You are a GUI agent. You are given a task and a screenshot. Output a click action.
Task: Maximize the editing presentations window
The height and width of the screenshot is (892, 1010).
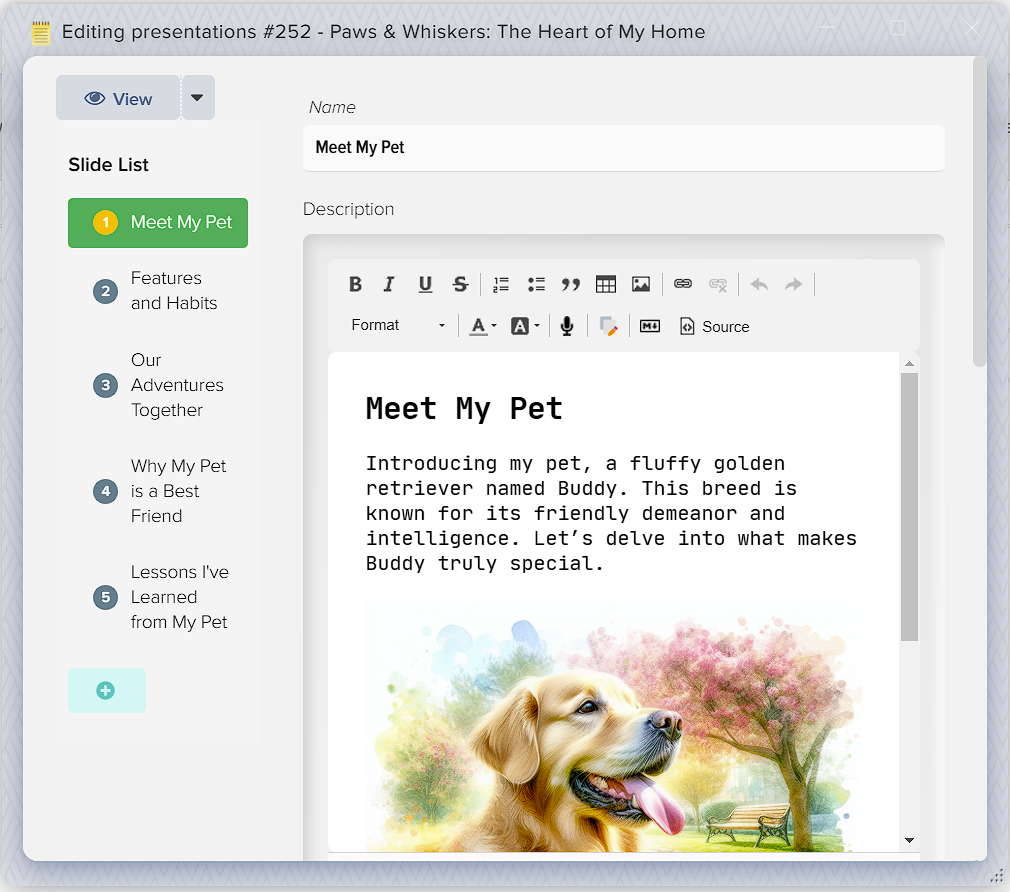point(898,28)
